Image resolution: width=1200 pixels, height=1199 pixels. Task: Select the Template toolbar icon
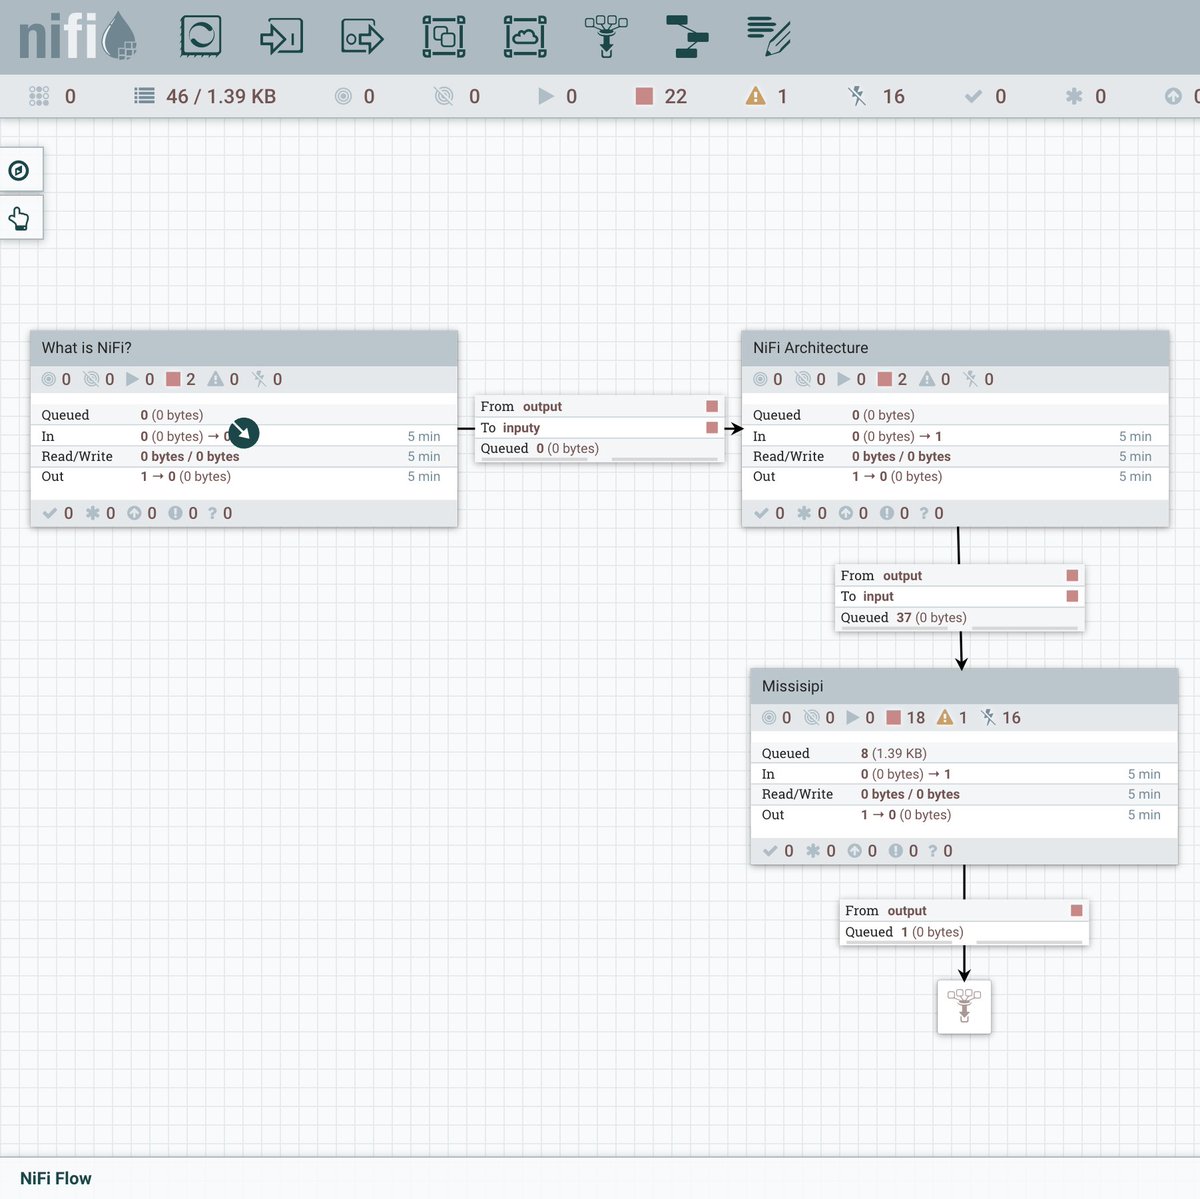(687, 37)
